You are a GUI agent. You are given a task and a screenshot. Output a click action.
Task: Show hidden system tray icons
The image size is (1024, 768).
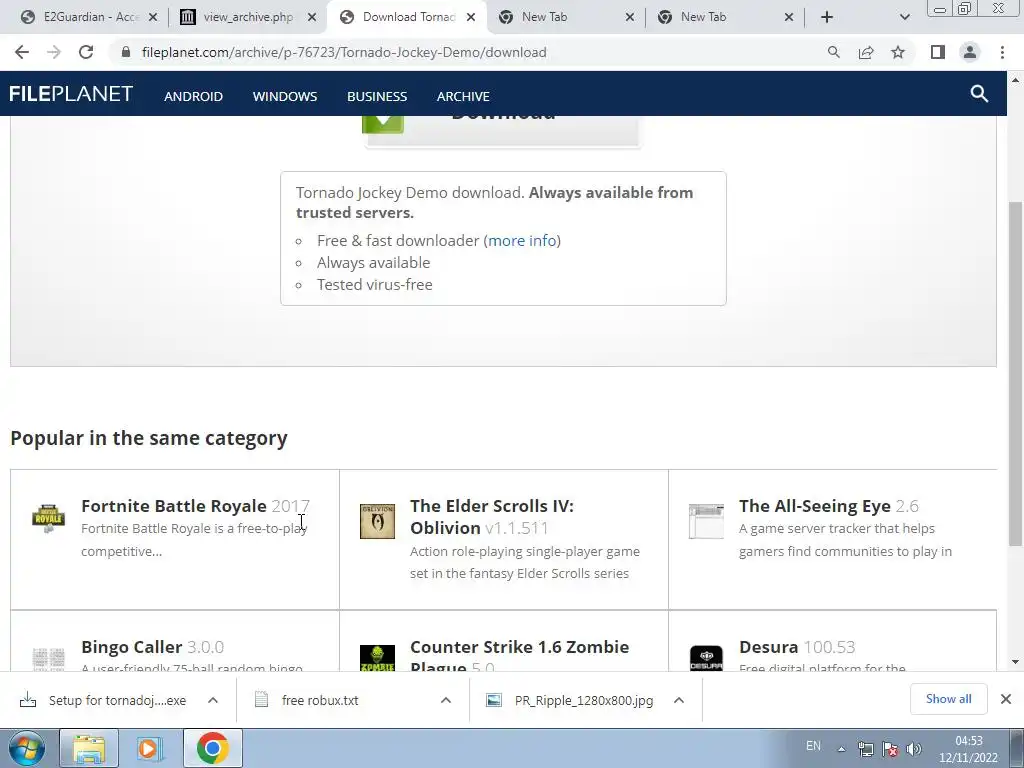click(x=842, y=749)
